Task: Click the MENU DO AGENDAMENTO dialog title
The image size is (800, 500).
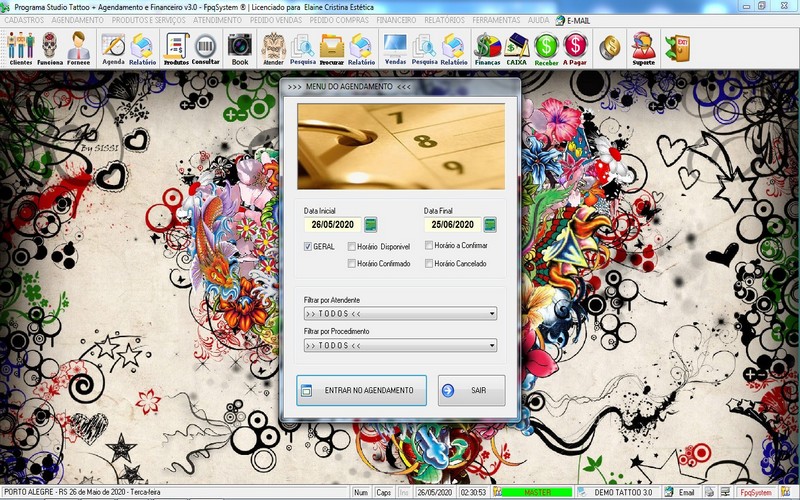Action: tap(349, 87)
